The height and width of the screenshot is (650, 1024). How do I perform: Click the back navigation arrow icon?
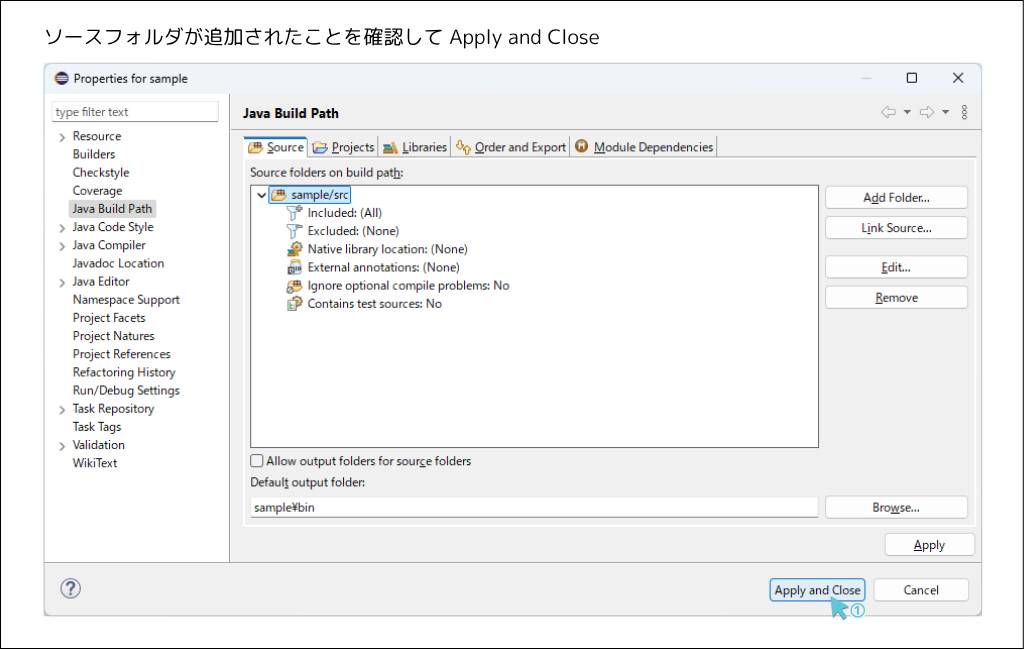(x=888, y=112)
